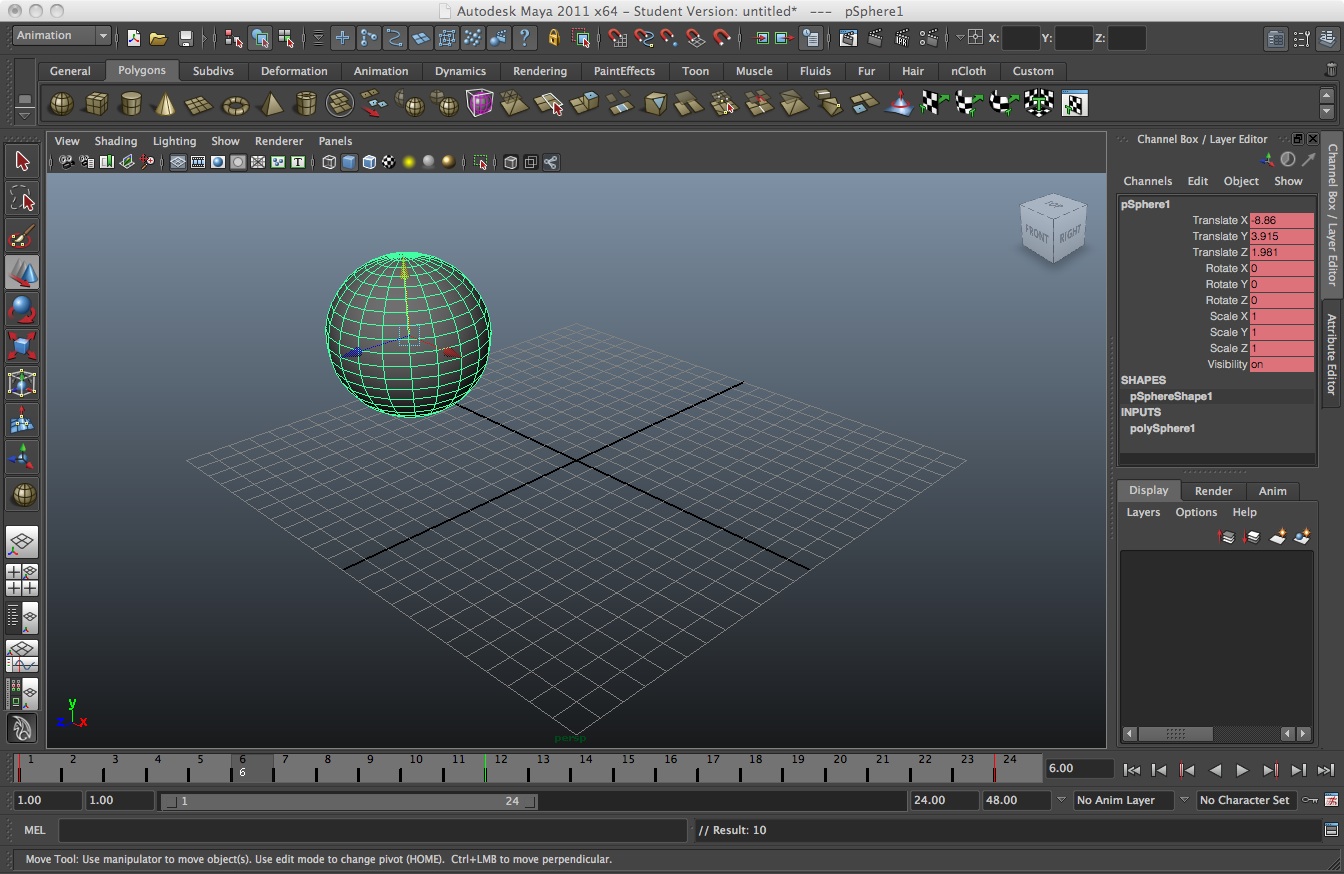1344x874 pixels.
Task: Select the Rotate tool
Action: pyautogui.click(x=22, y=309)
